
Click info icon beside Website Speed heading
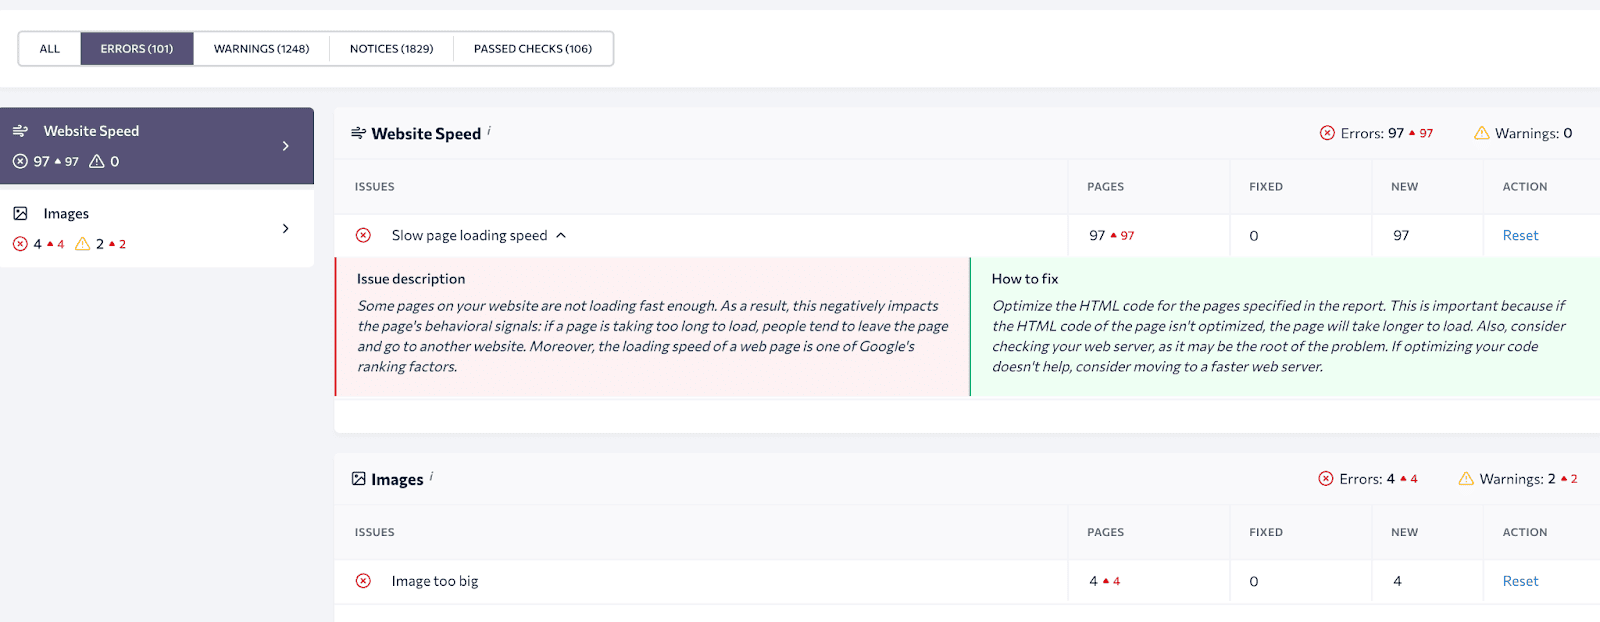pyautogui.click(x=489, y=131)
